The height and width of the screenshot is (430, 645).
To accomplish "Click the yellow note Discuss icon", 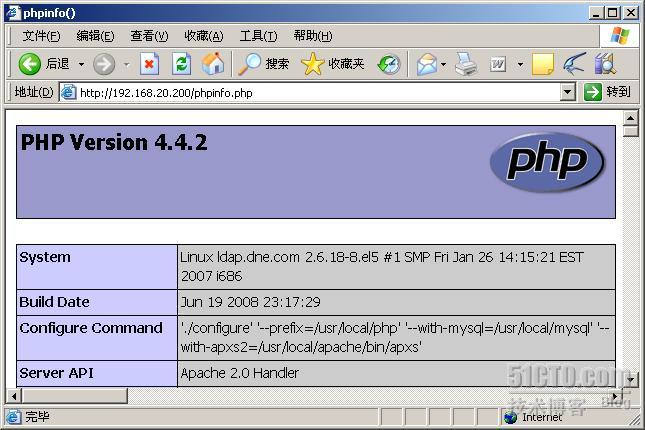I will pos(543,64).
